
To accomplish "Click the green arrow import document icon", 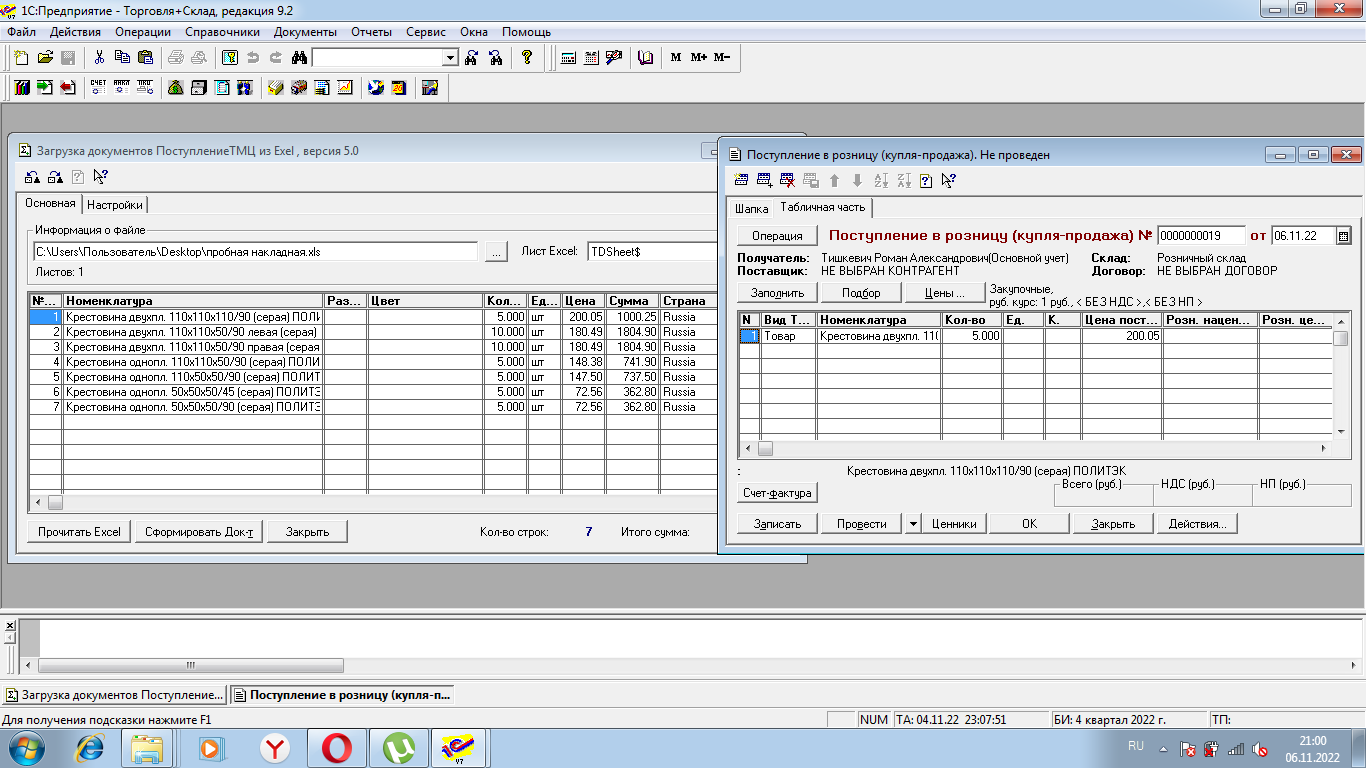I will [45, 88].
